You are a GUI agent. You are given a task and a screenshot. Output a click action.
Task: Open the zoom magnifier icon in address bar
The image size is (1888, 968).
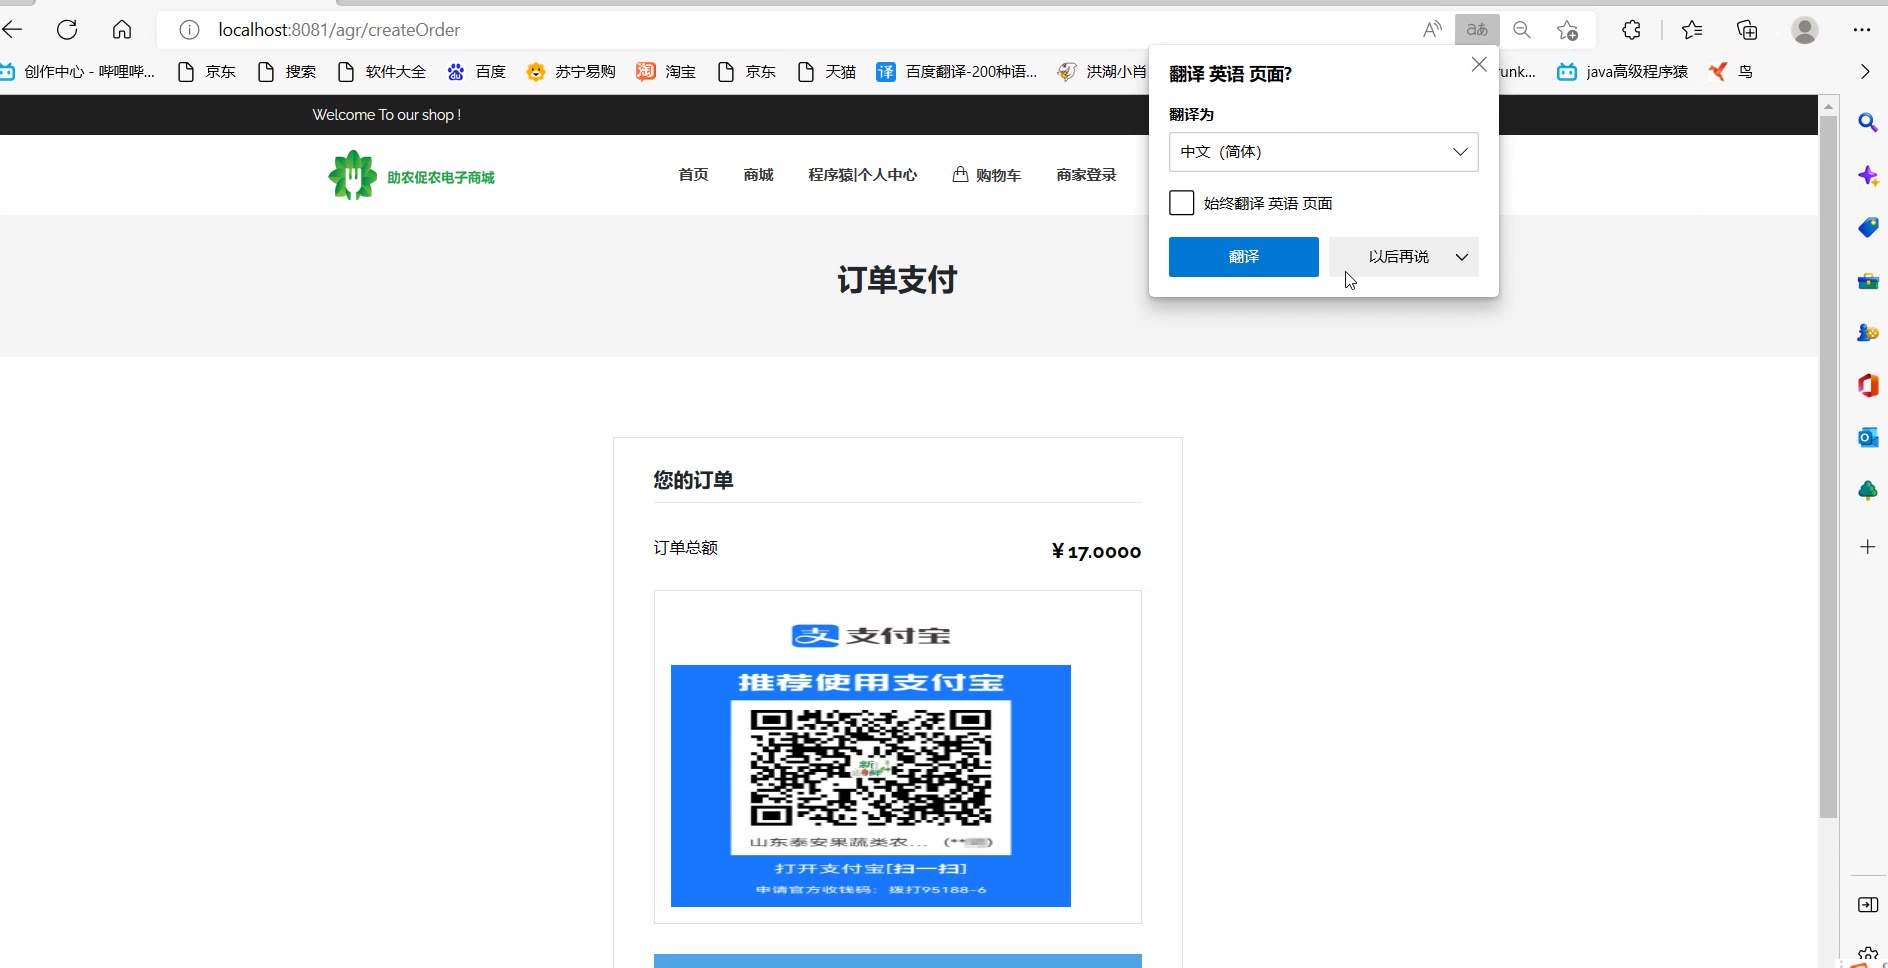coord(1522,30)
